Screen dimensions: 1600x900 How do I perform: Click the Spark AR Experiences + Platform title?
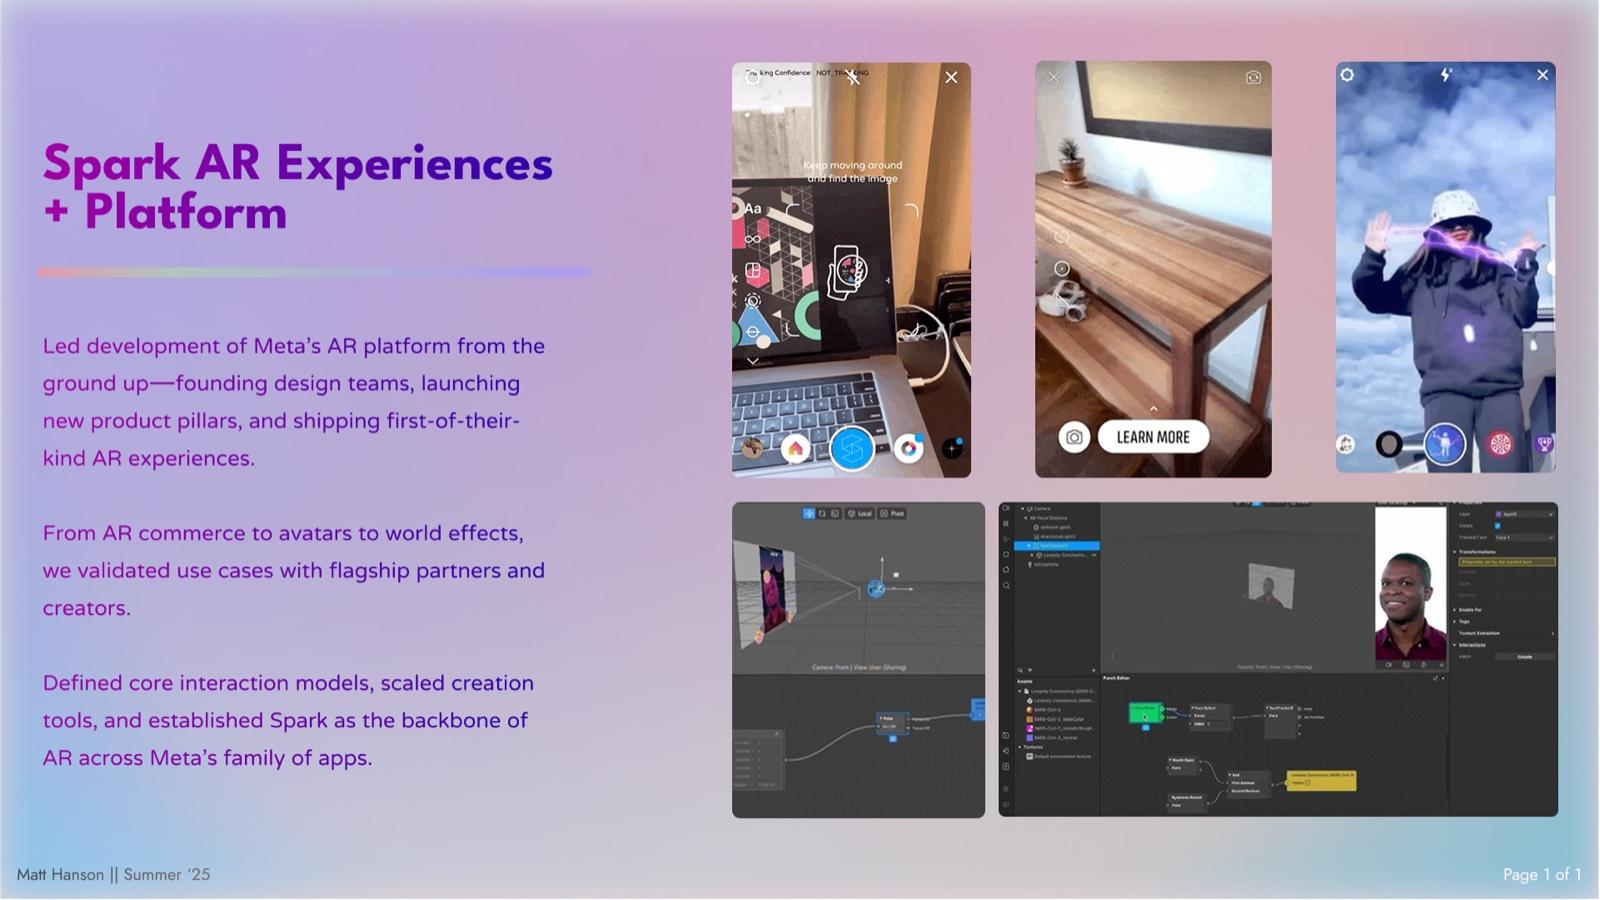297,187
